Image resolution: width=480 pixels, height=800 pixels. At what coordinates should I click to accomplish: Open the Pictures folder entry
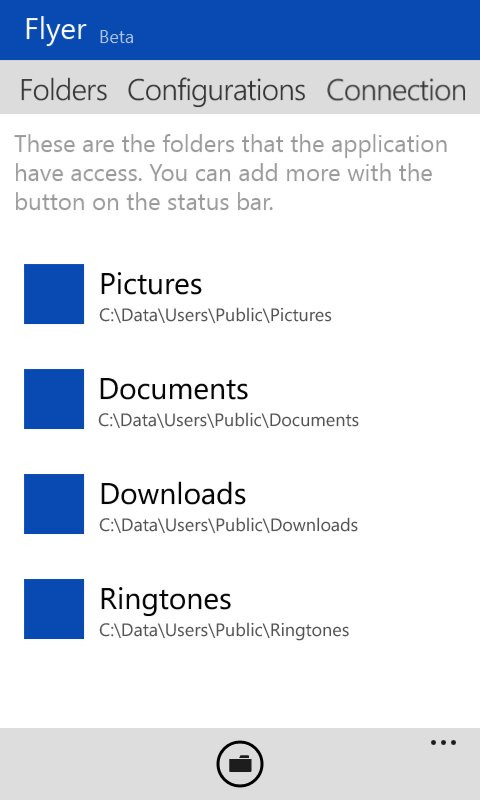(x=240, y=294)
